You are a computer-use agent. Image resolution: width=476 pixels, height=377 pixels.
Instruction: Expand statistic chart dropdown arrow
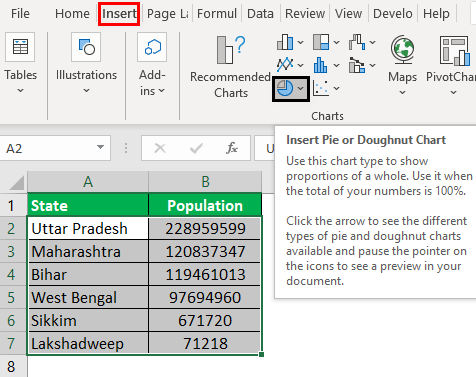pyautogui.click(x=337, y=65)
